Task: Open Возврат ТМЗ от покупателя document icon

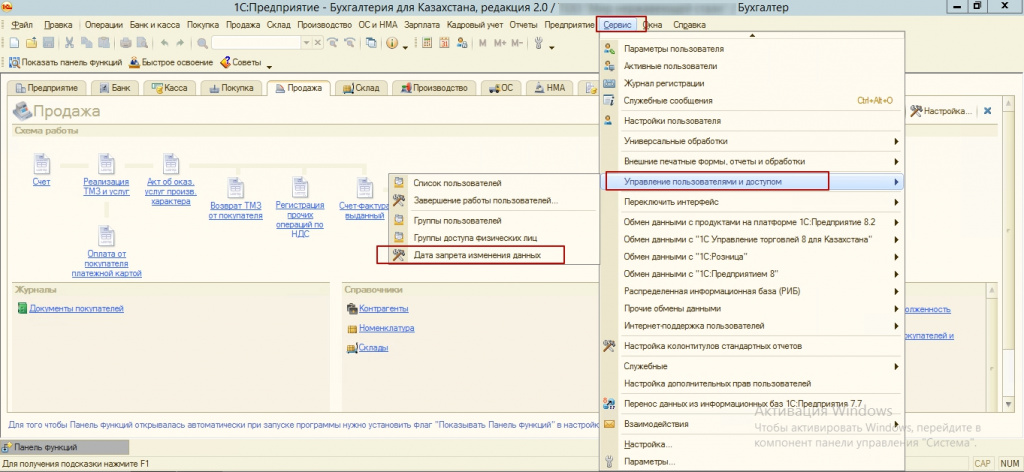Action: [235, 188]
